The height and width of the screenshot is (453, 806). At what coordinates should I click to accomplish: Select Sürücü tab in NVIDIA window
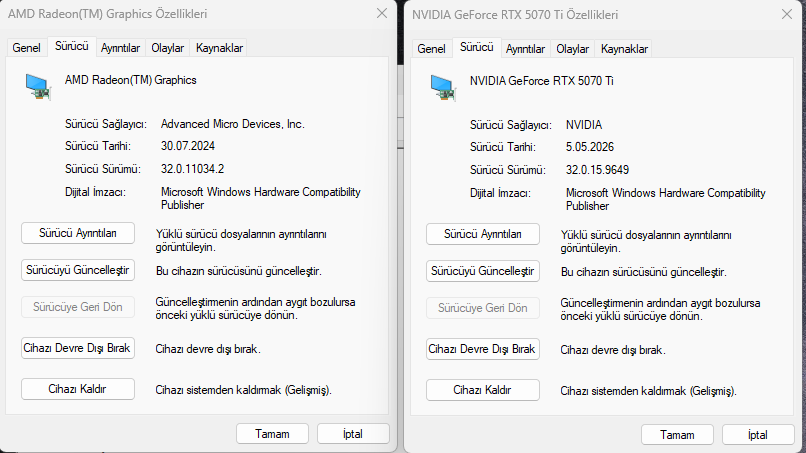click(x=477, y=47)
